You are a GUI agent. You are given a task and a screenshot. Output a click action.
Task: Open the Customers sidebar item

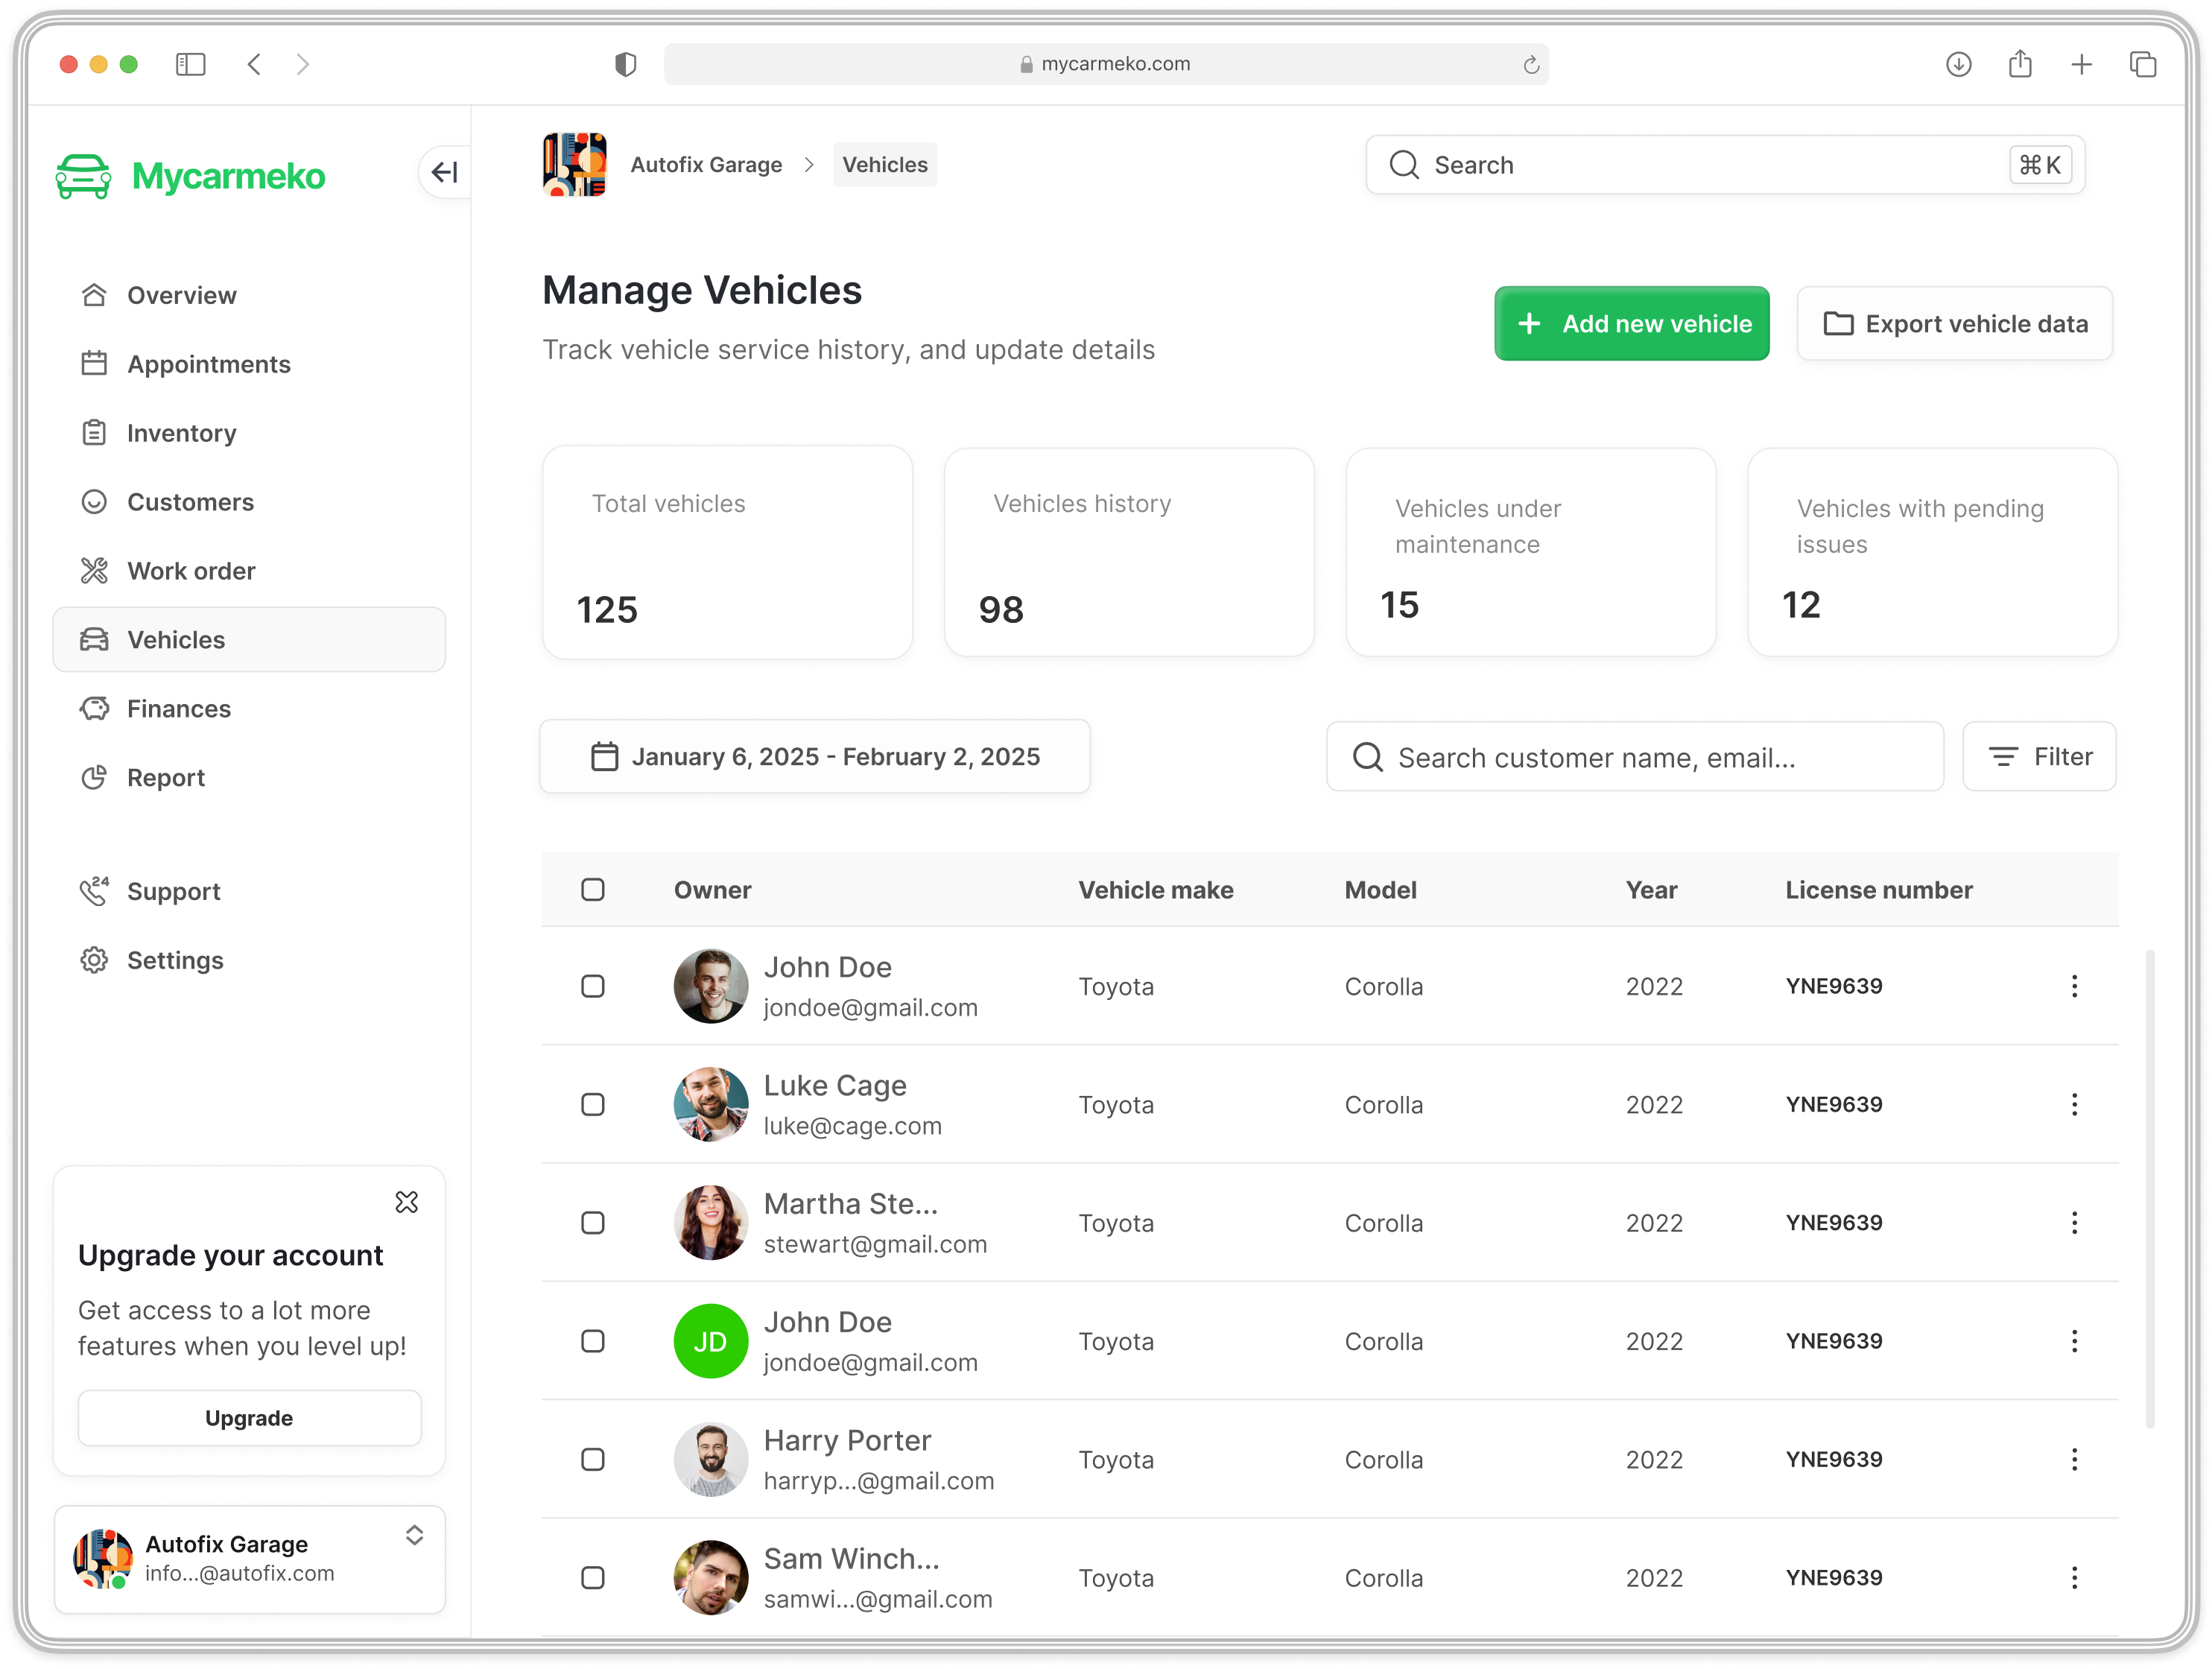(x=190, y=502)
